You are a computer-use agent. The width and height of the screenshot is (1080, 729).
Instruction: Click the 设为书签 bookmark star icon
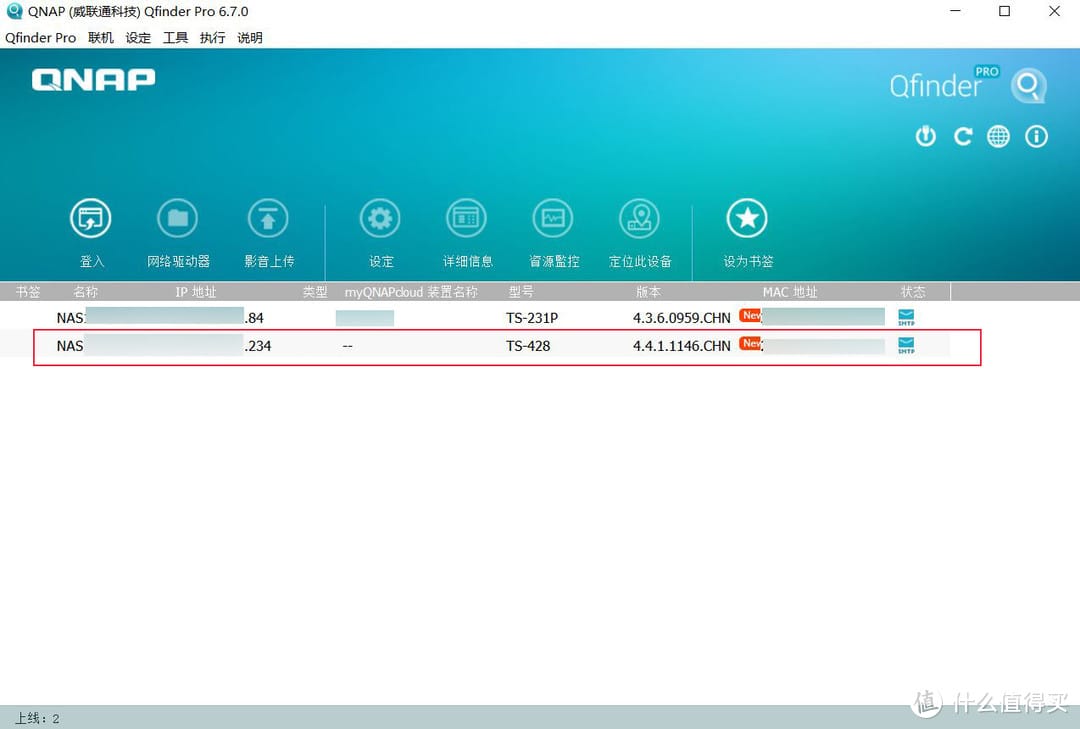[x=747, y=218]
